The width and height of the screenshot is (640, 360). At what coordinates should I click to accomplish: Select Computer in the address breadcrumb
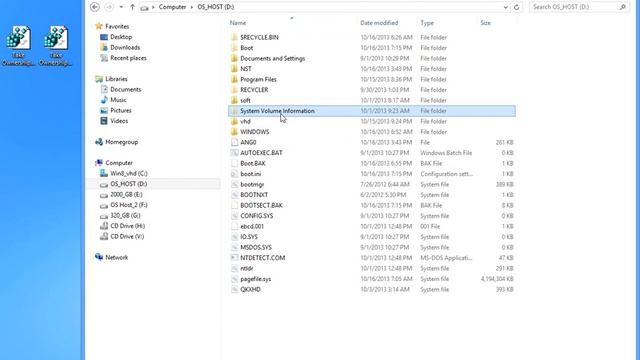pyautogui.click(x=172, y=7)
